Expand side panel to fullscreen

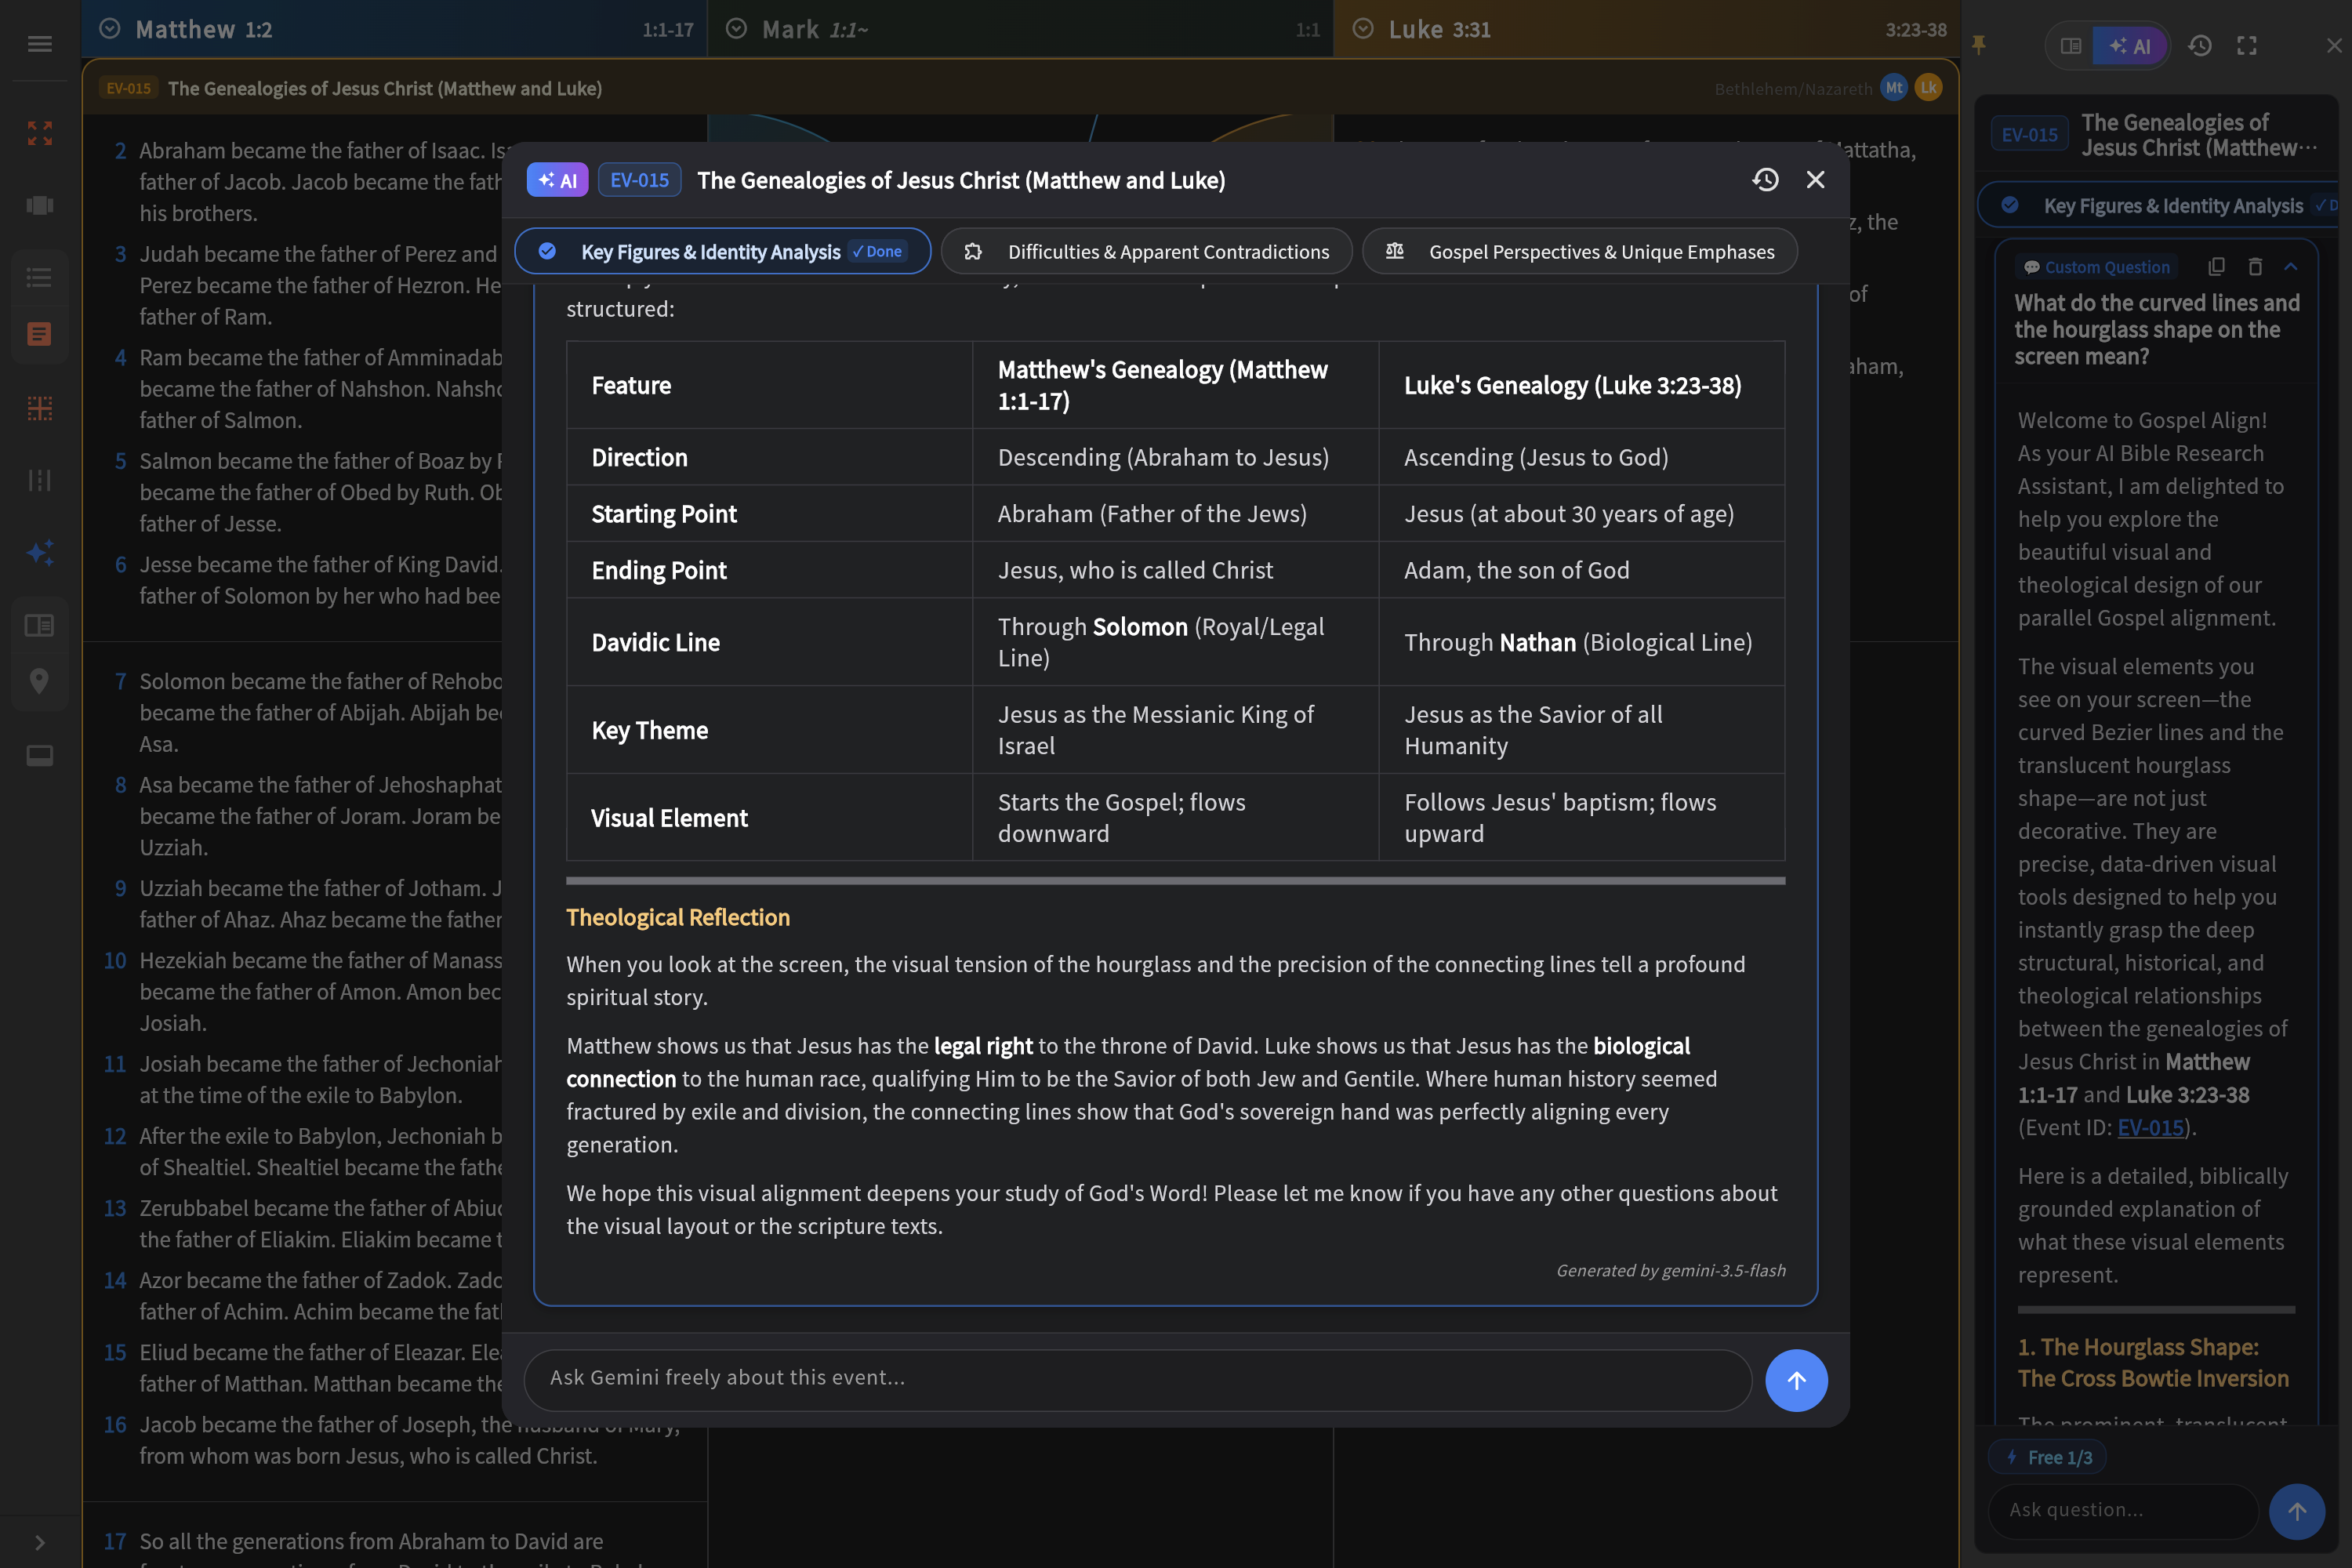[2247, 46]
